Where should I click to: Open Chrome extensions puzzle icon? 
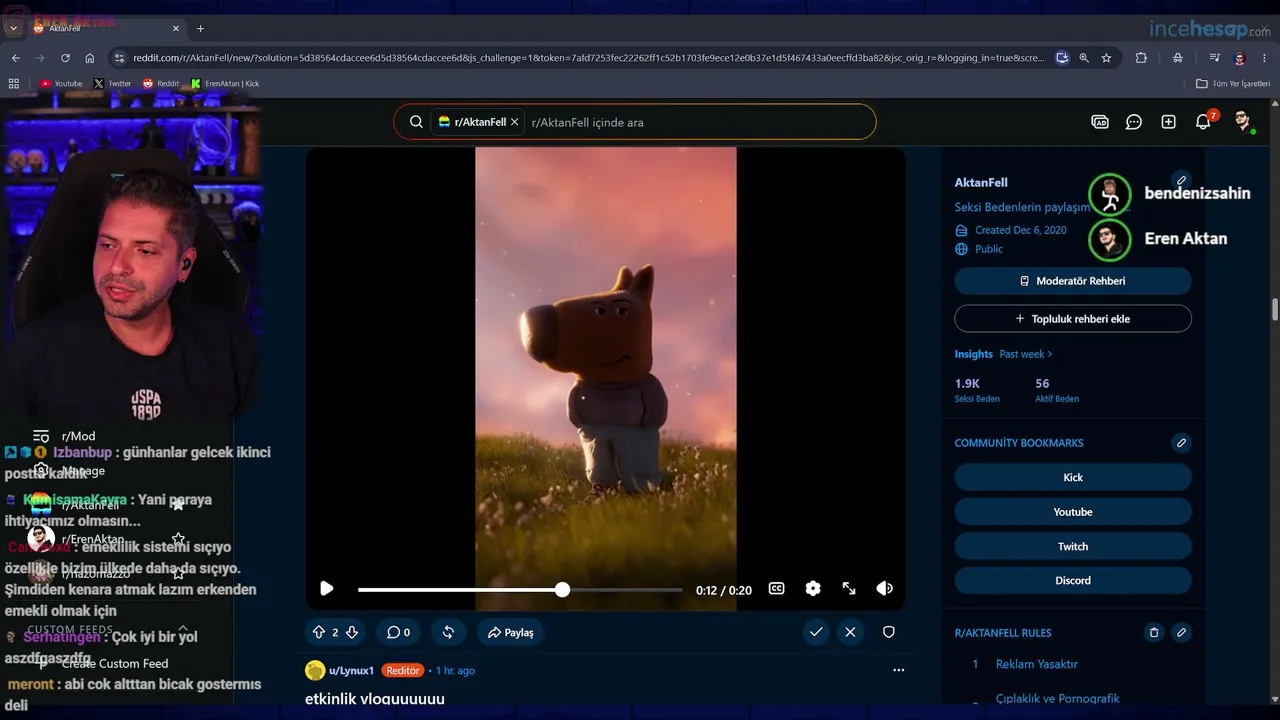pyautogui.click(x=1141, y=58)
